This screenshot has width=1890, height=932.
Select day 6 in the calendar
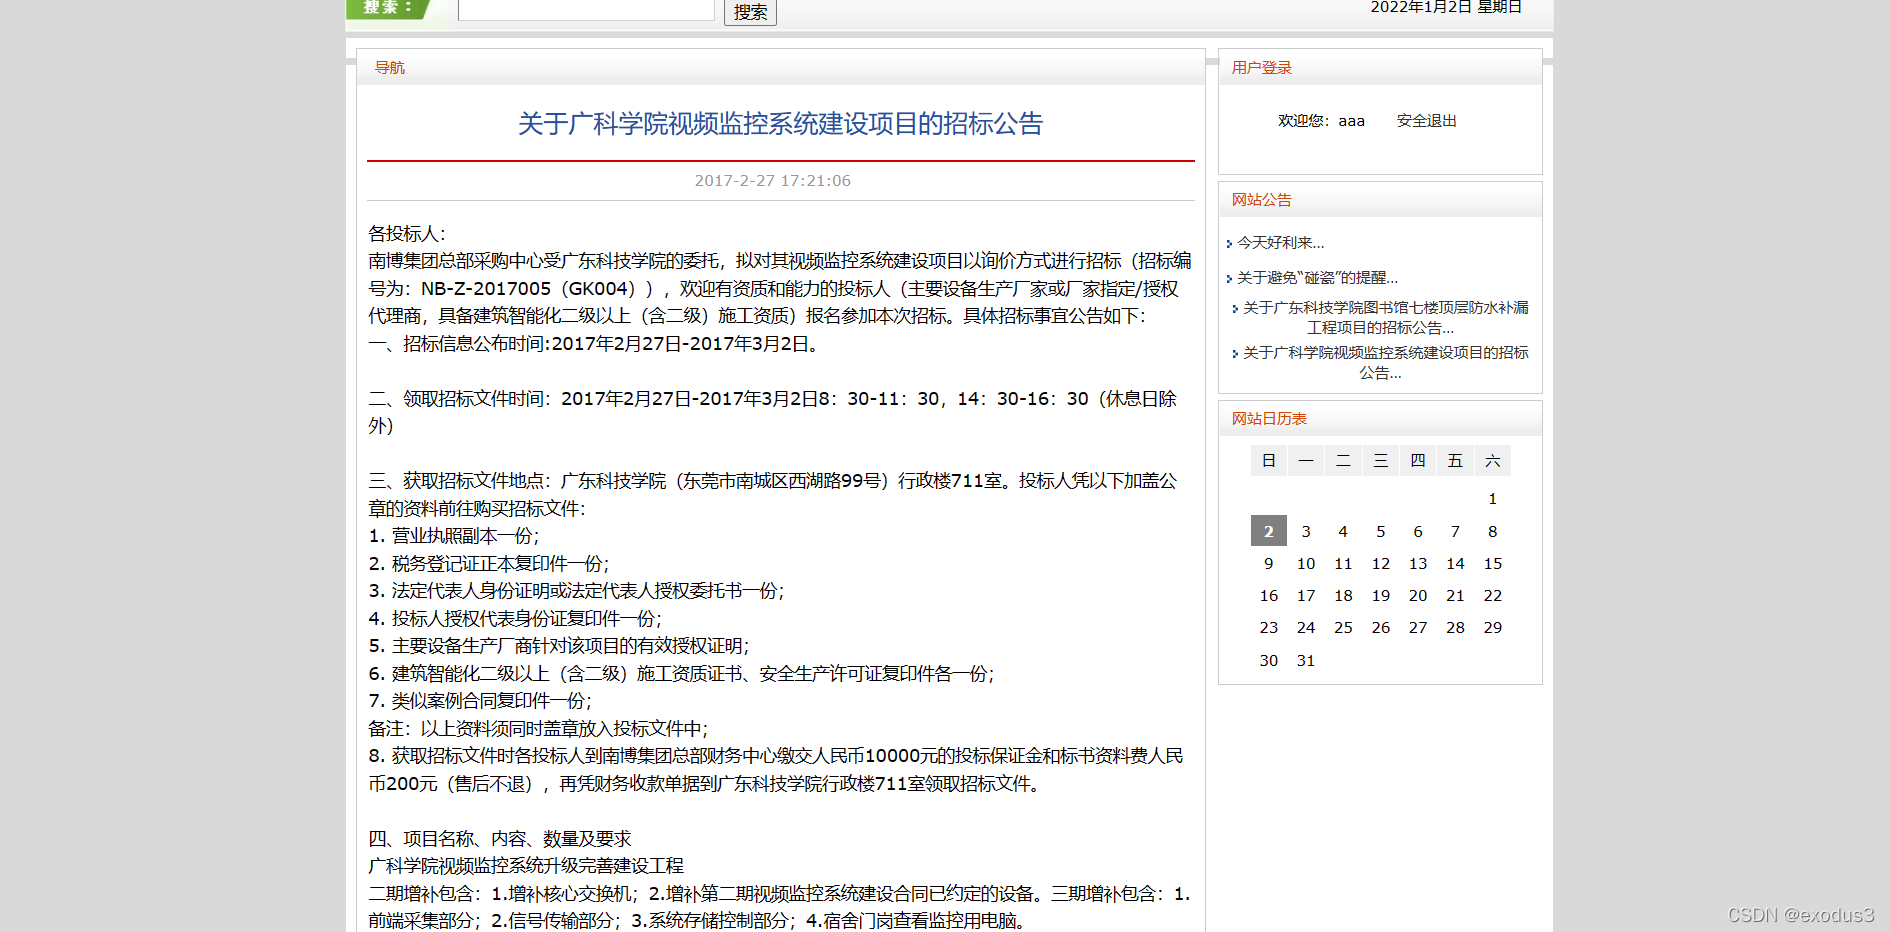pos(1418,532)
